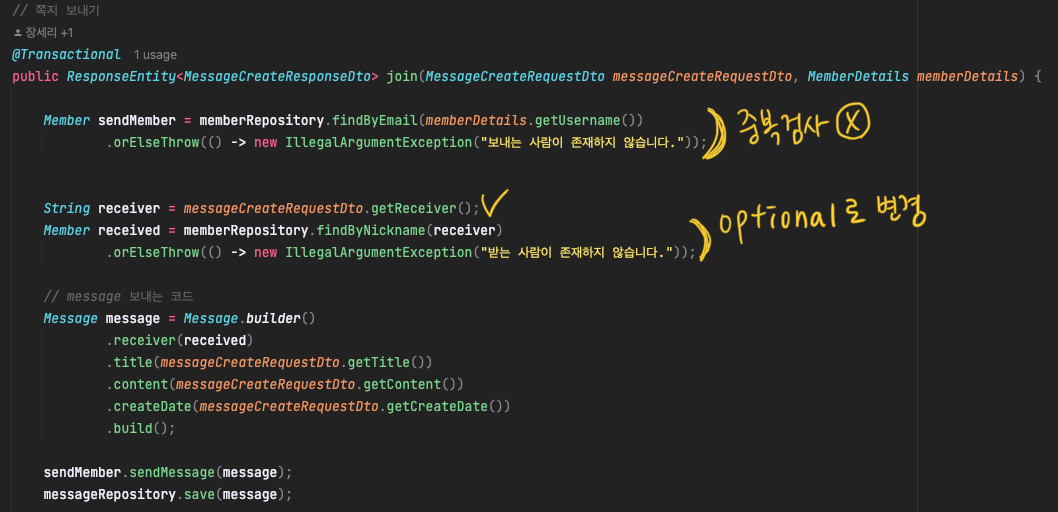Click the MemberDetails parameter type
Image resolution: width=1058 pixels, height=512 pixels.
[x=858, y=76]
